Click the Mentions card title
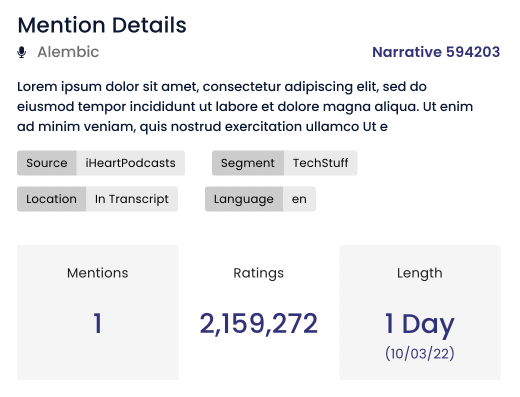Screen dimensions: 520x397 pos(98,273)
